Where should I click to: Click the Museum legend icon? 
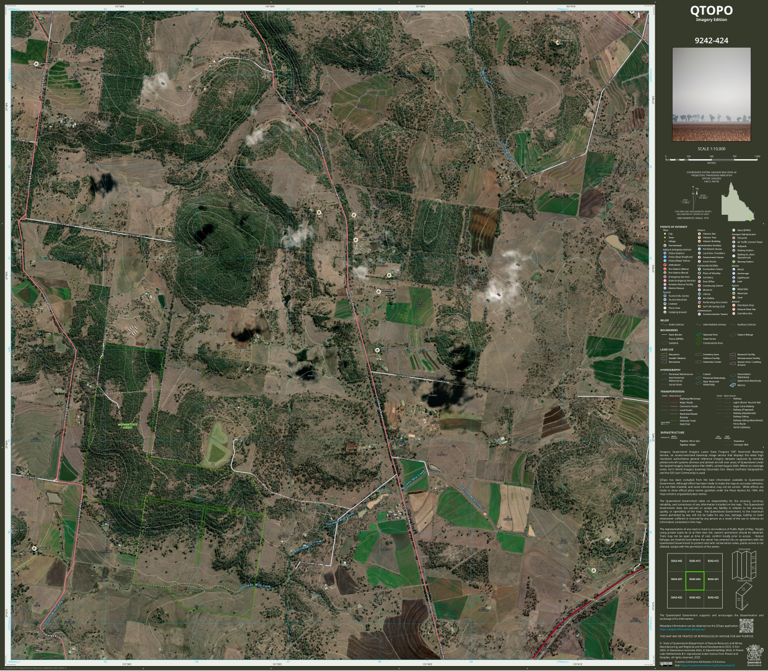point(699,290)
